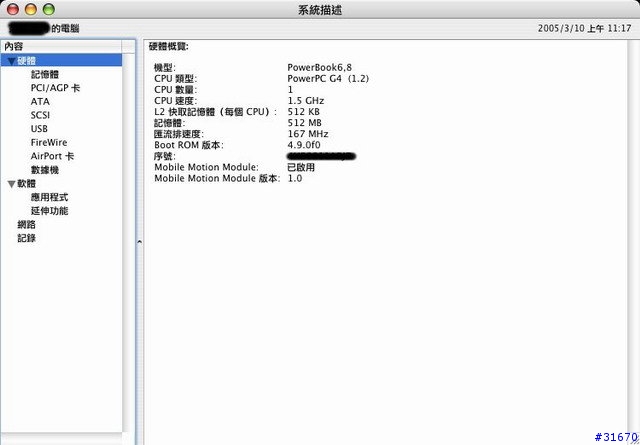Click the 1.0 Mobile Motion Module version

point(295,178)
